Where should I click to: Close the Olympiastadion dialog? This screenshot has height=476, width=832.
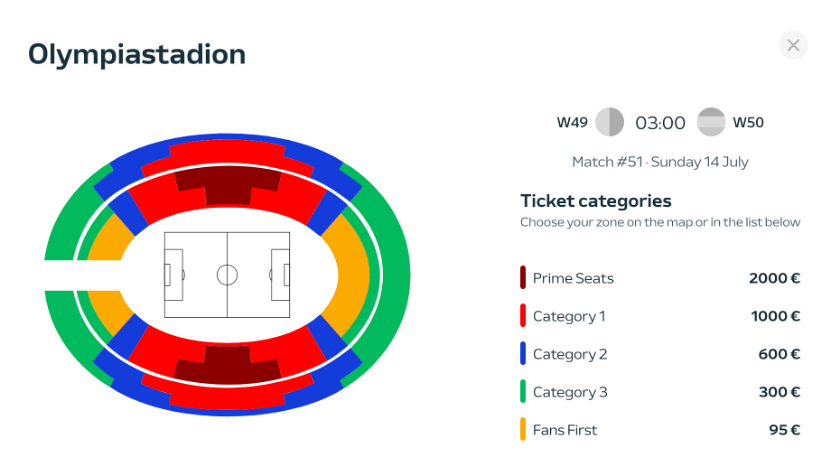tap(793, 45)
